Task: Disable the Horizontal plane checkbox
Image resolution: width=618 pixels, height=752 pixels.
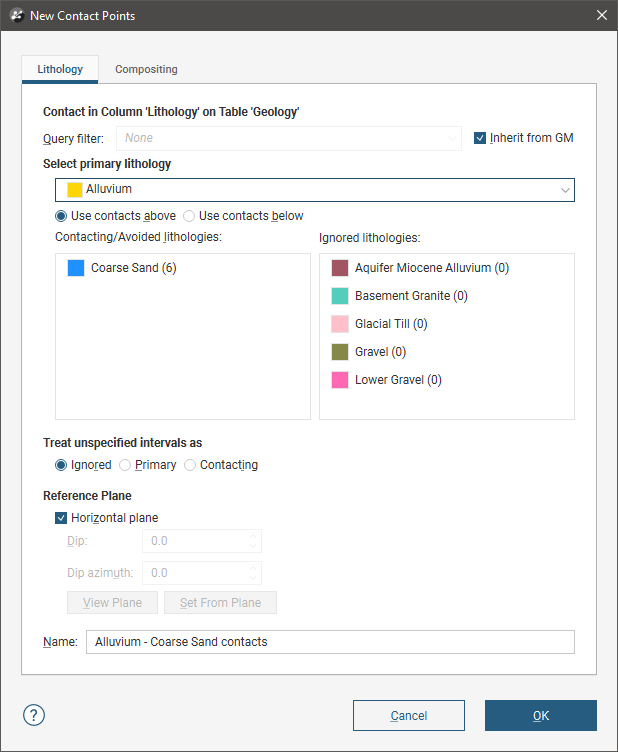Action: point(62,518)
